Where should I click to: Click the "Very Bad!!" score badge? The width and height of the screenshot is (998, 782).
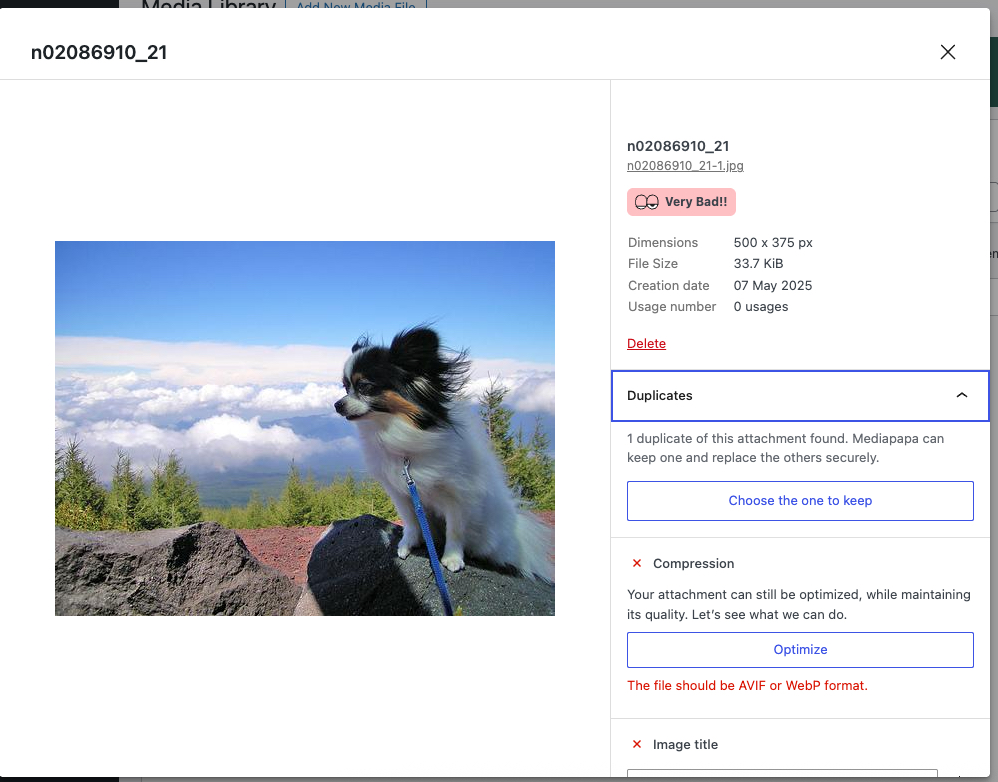681,202
